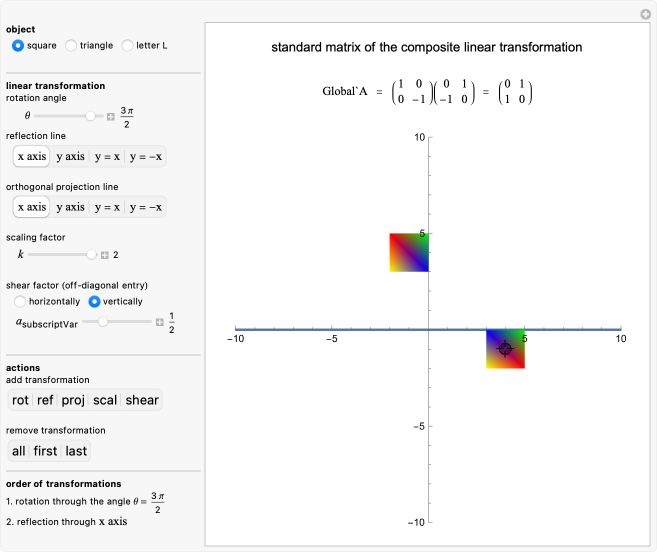657x553 pixels.
Task: Add a shear transformation
Action: [142, 400]
